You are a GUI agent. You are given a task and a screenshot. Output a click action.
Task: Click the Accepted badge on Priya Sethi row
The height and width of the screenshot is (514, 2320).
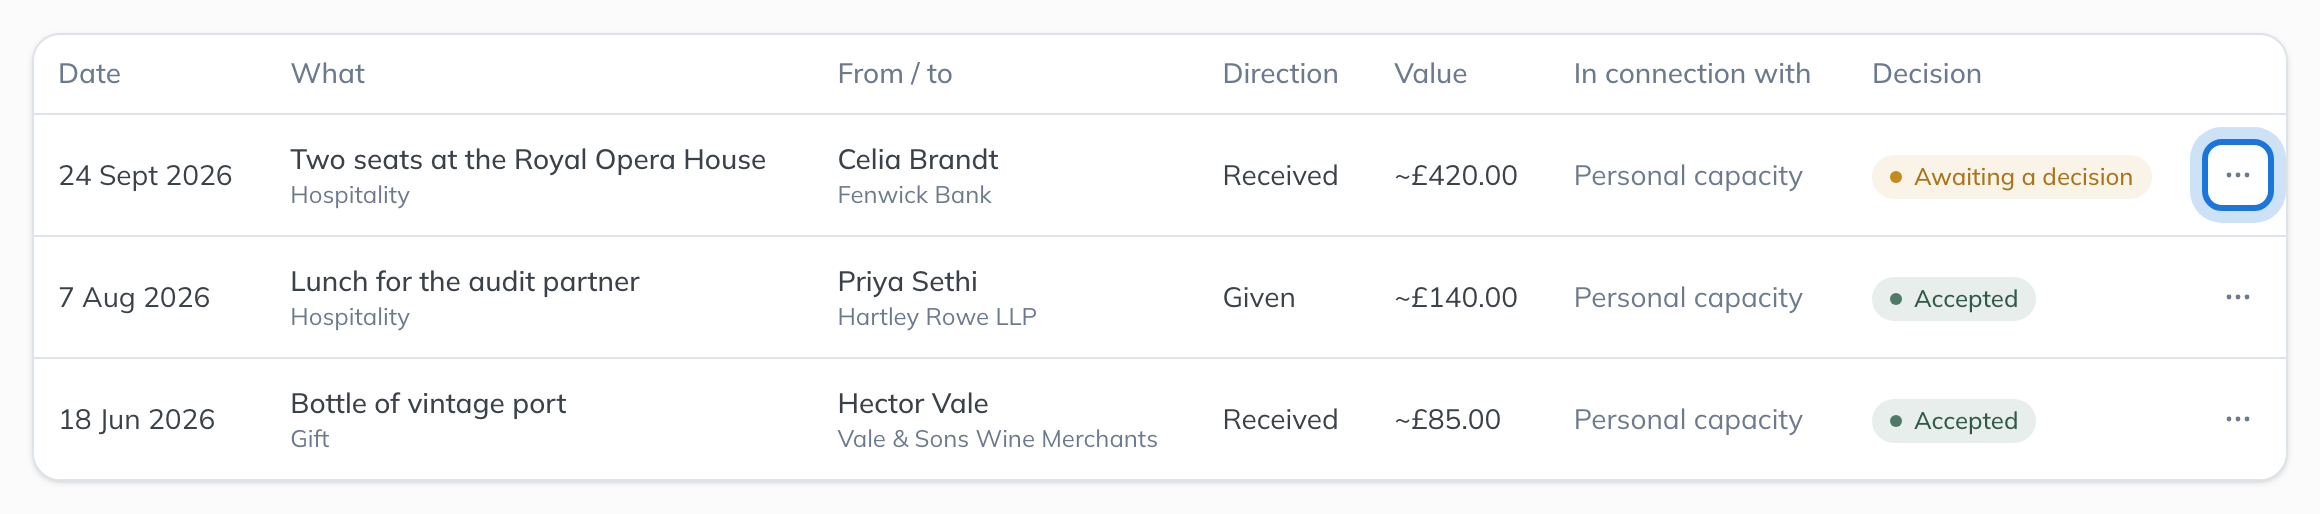[1953, 299]
